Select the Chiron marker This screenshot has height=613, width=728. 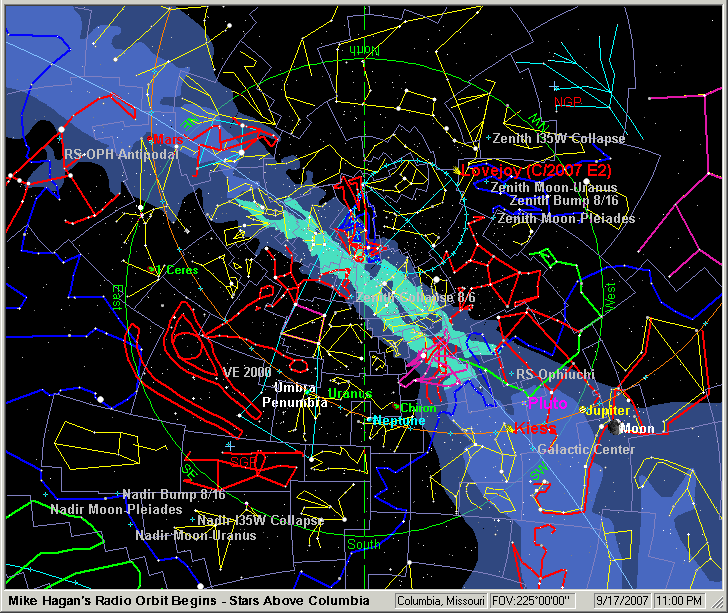point(397,407)
